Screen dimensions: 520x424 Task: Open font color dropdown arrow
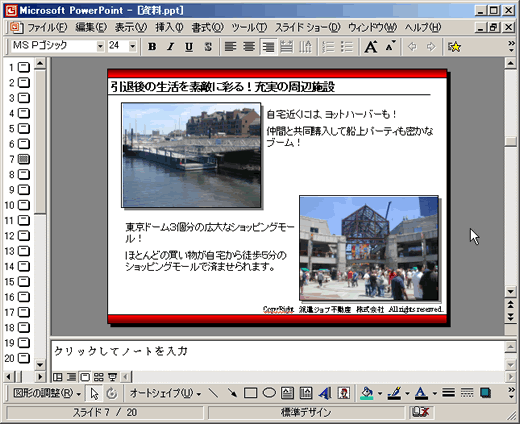pyautogui.click(x=434, y=394)
